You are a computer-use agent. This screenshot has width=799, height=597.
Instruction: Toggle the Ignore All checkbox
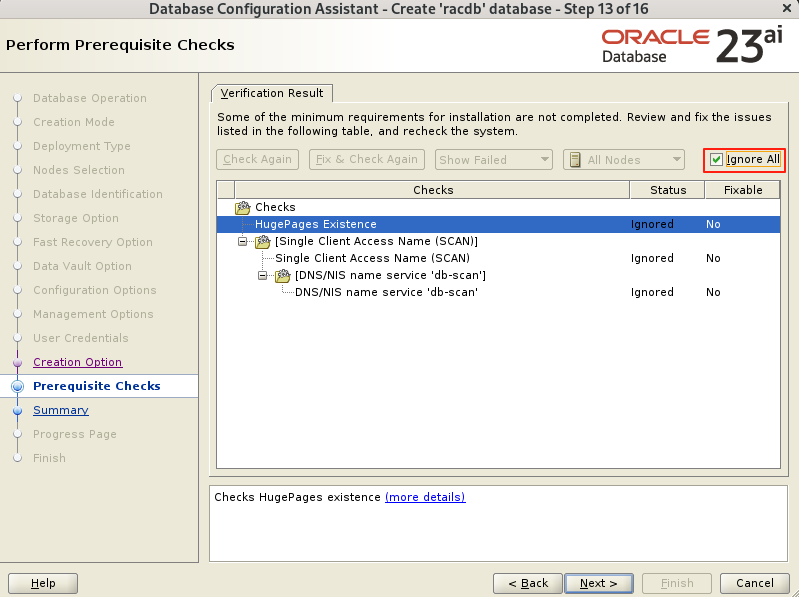pyautogui.click(x=716, y=159)
